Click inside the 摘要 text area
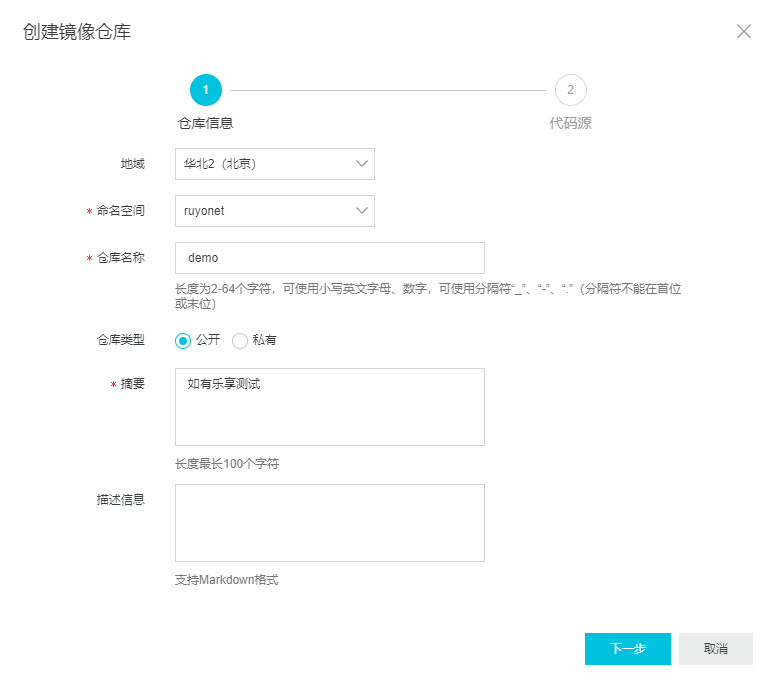773x685 pixels. [329, 407]
